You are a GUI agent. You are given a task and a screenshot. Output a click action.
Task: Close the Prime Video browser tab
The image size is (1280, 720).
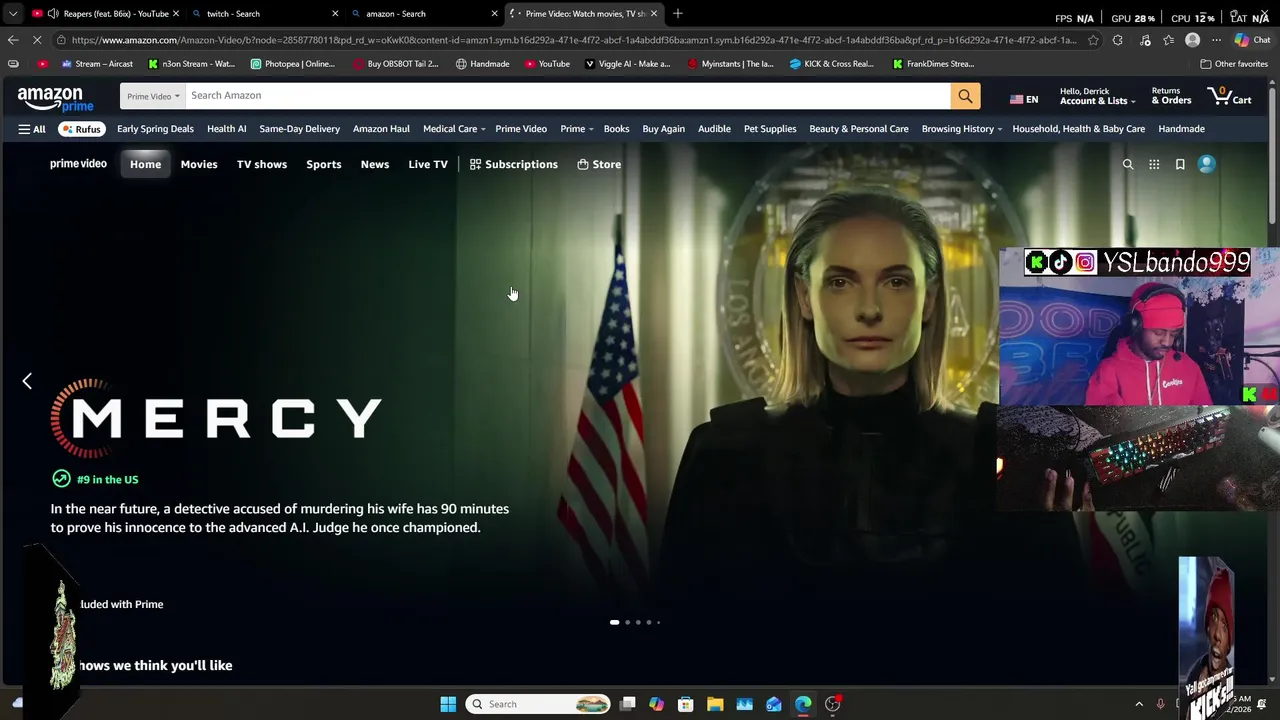pyautogui.click(x=654, y=13)
